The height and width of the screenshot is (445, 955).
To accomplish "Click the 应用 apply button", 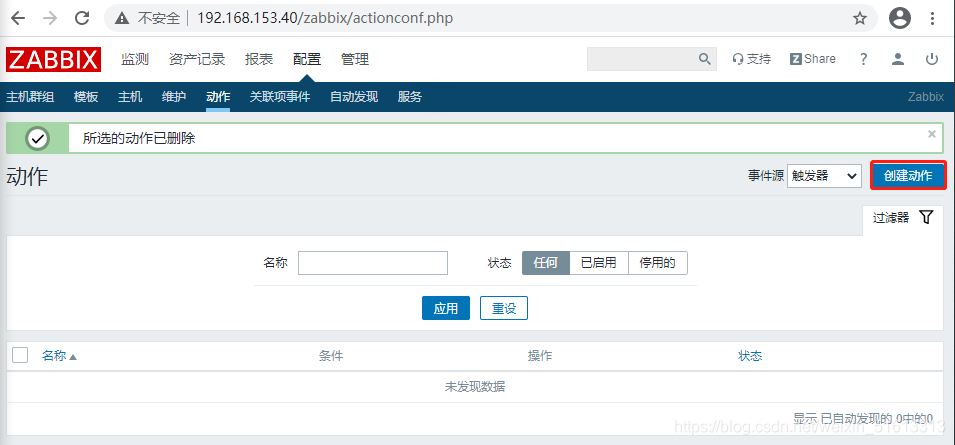I will (446, 308).
